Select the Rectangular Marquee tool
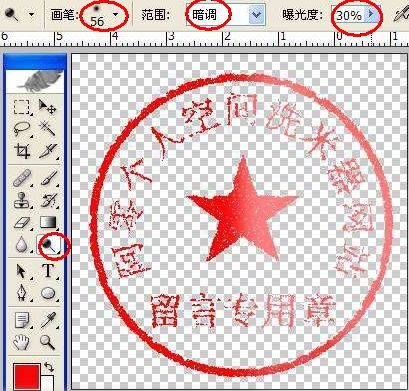Screen dimensions: 409x391 tap(22, 107)
